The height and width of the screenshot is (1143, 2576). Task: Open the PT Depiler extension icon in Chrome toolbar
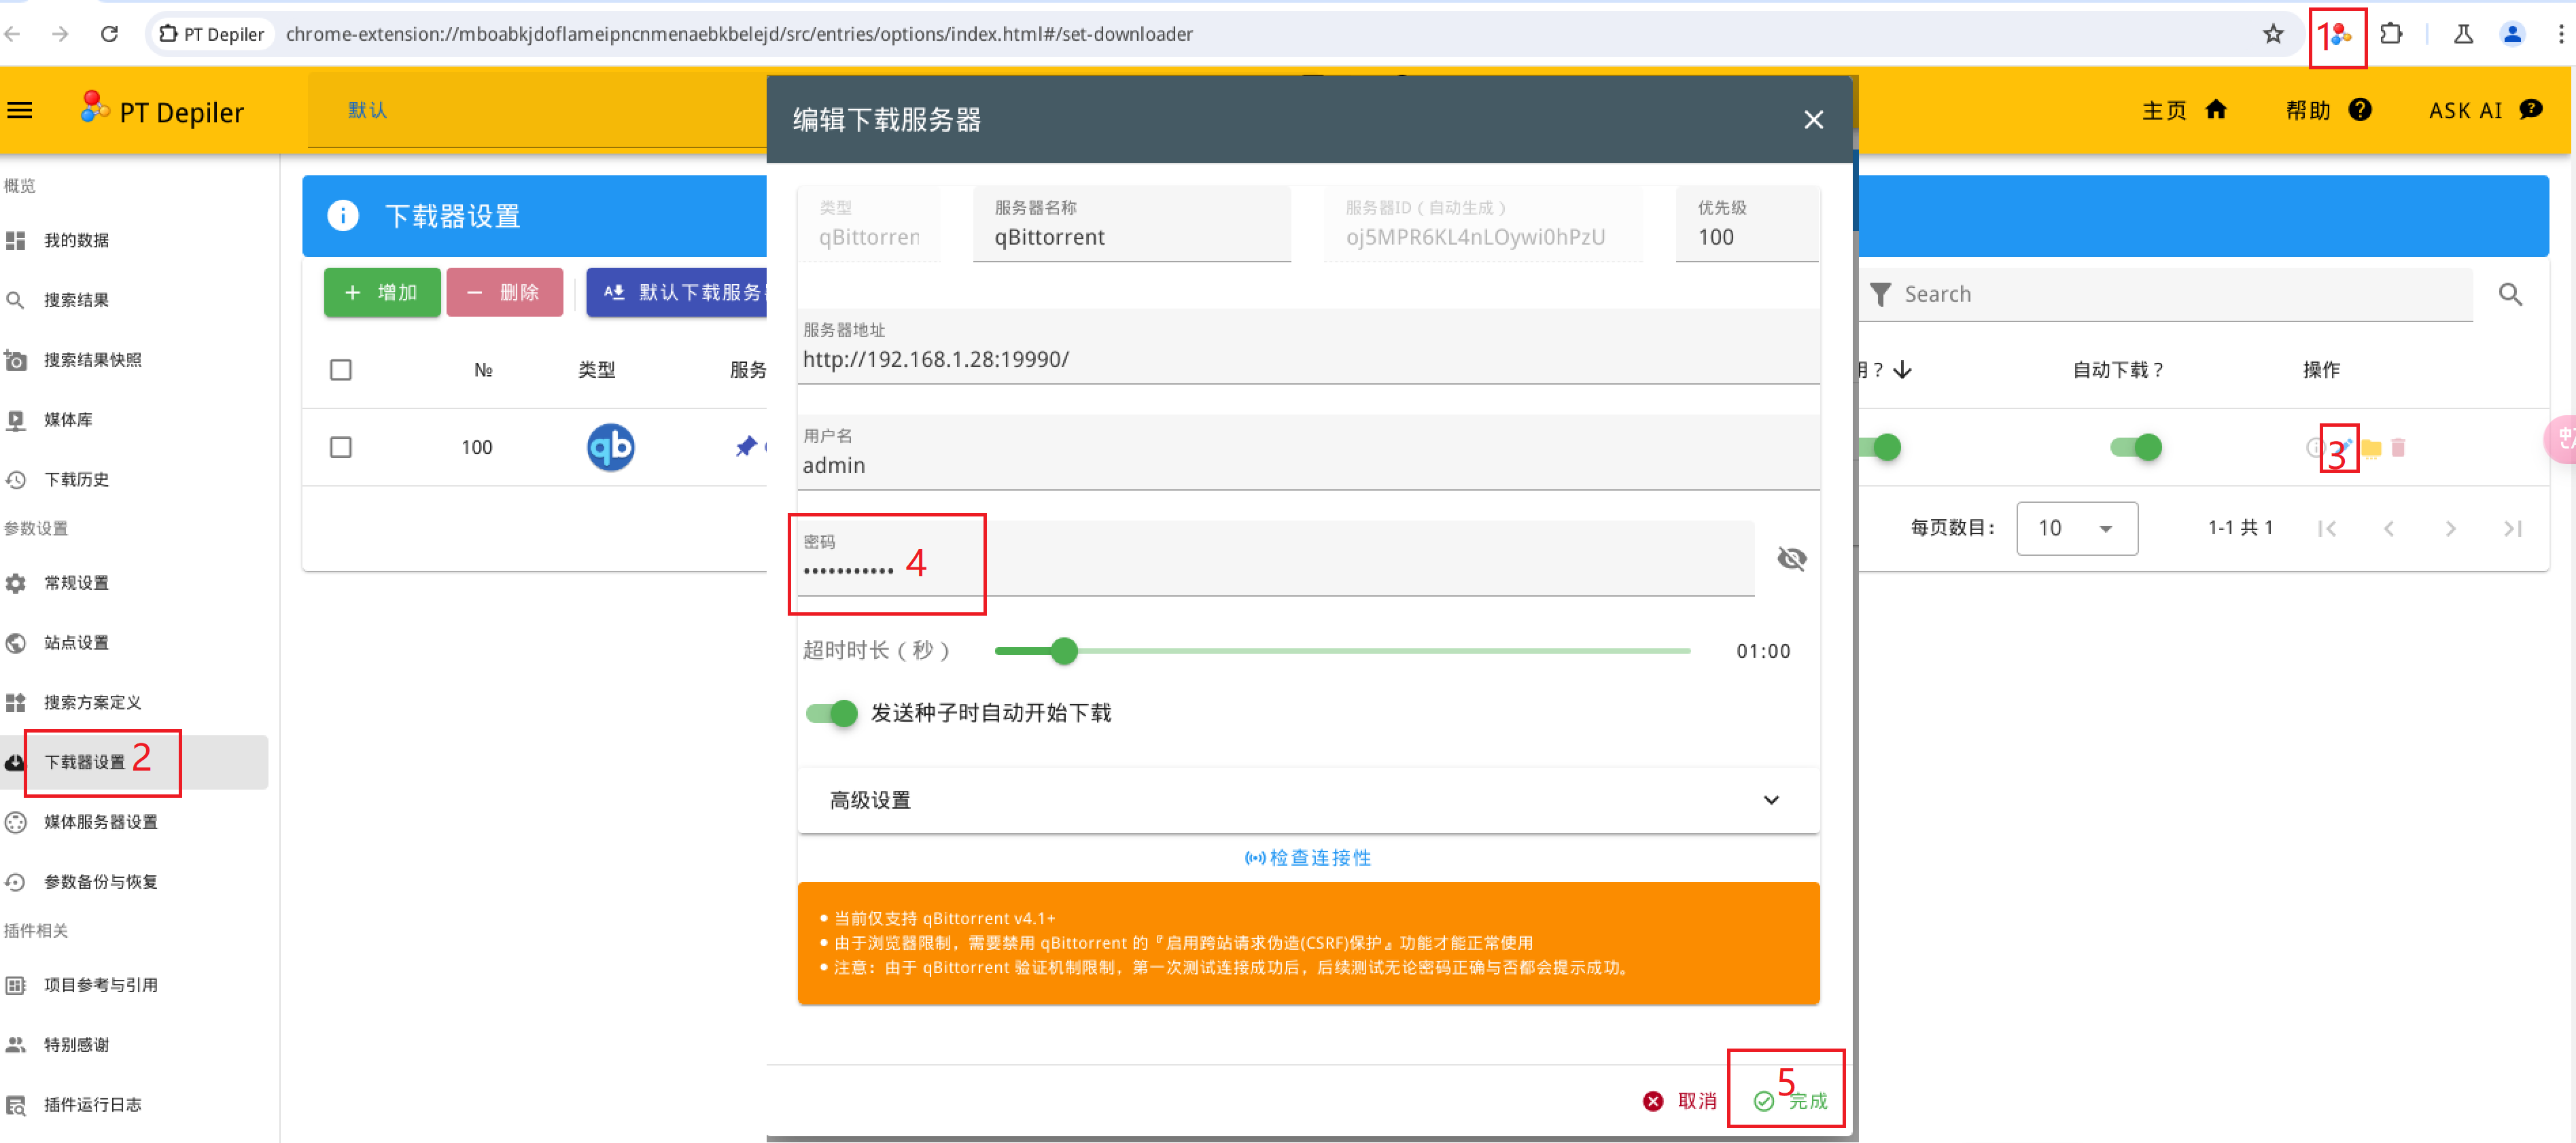(2341, 36)
